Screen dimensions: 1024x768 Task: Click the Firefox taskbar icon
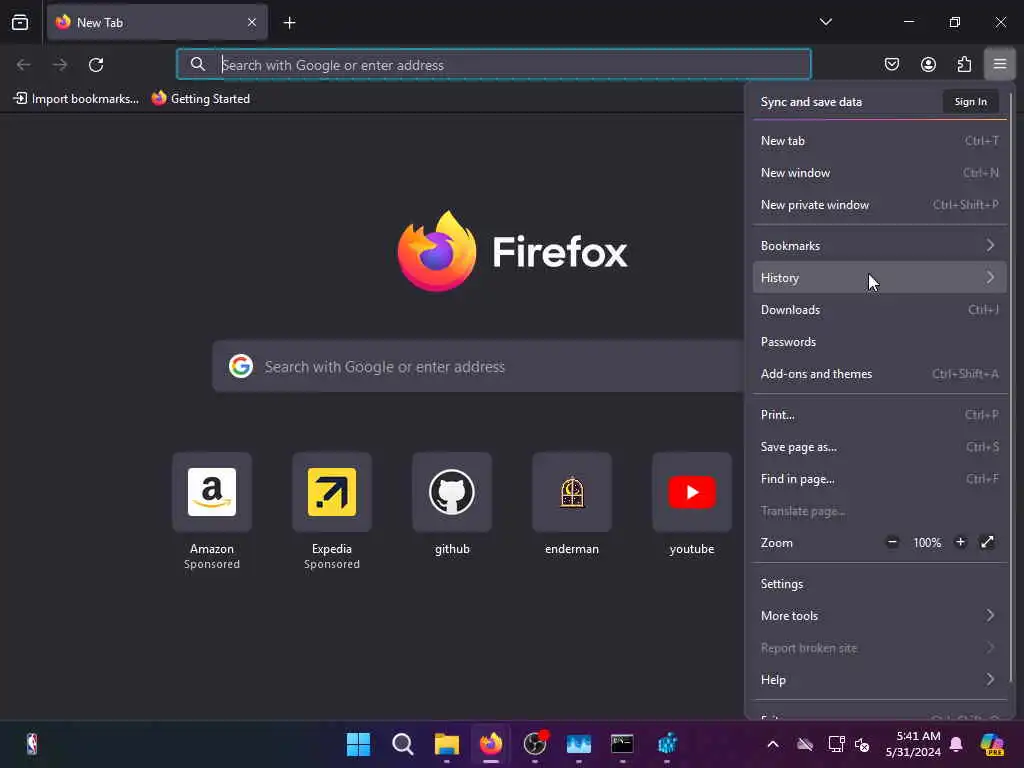pyautogui.click(x=490, y=744)
